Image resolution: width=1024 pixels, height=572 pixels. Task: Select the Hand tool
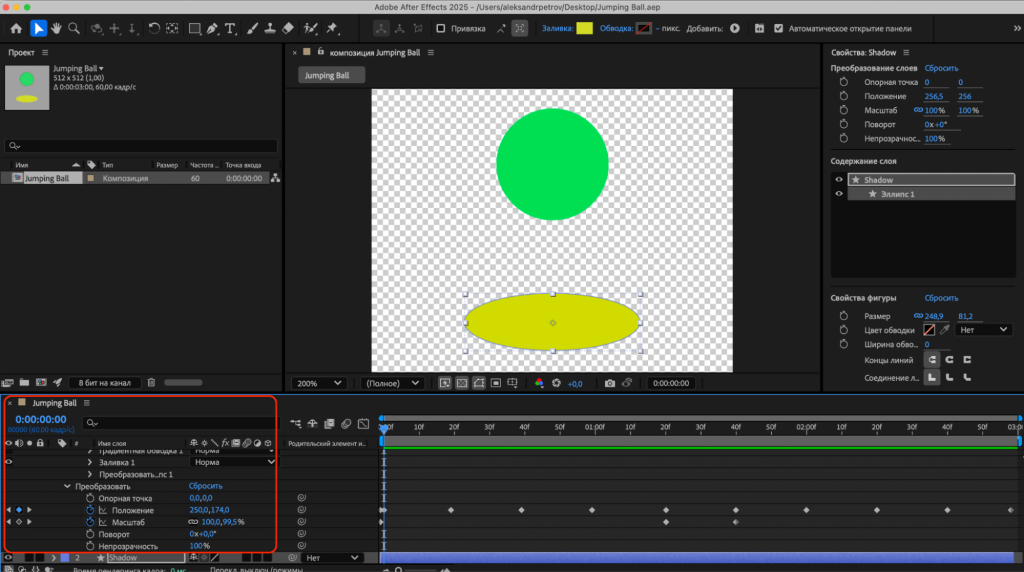[56, 28]
